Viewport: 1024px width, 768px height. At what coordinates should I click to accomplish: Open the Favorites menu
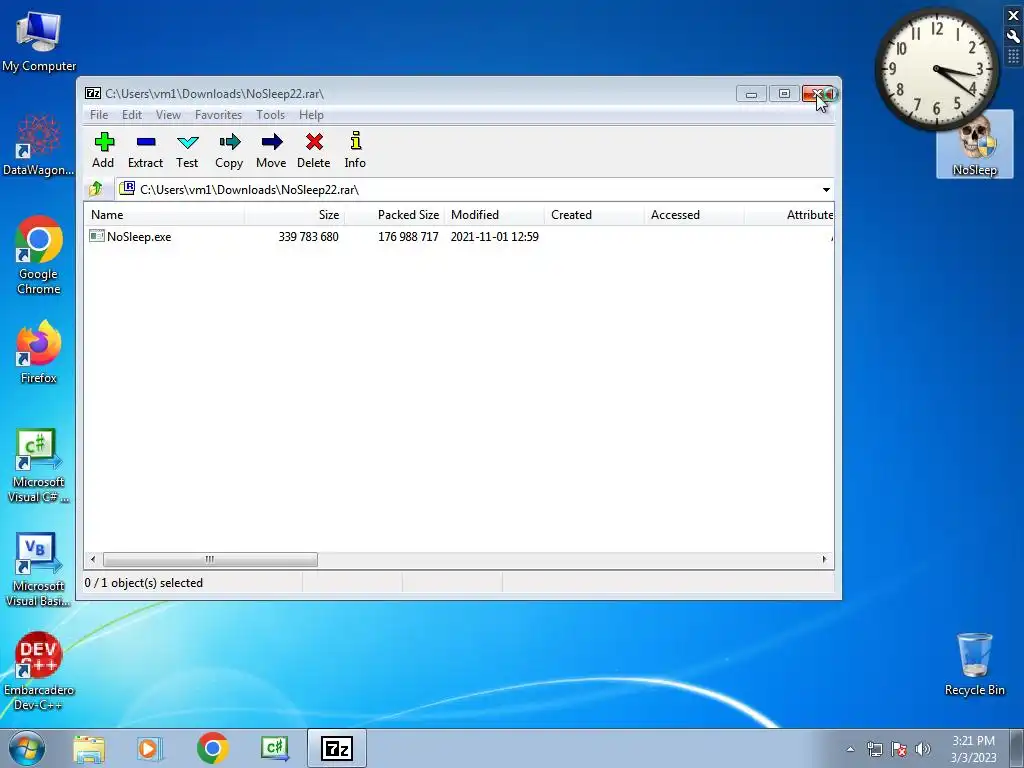tap(218, 114)
